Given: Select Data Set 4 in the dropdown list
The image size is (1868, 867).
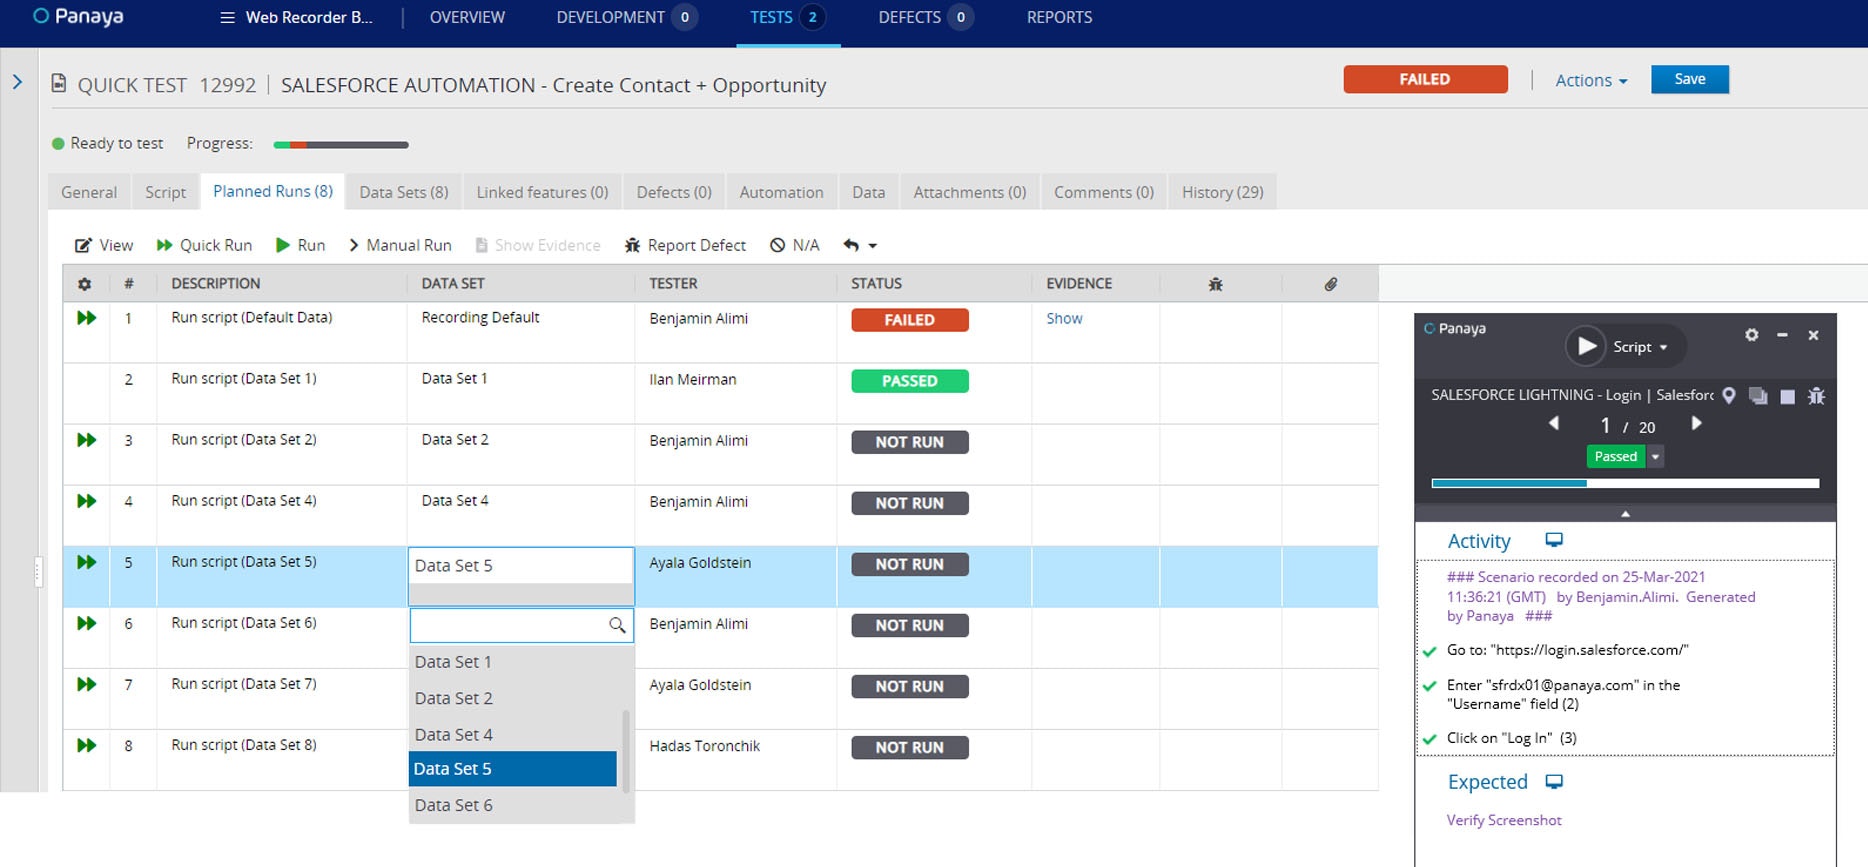Looking at the screenshot, I should point(515,734).
